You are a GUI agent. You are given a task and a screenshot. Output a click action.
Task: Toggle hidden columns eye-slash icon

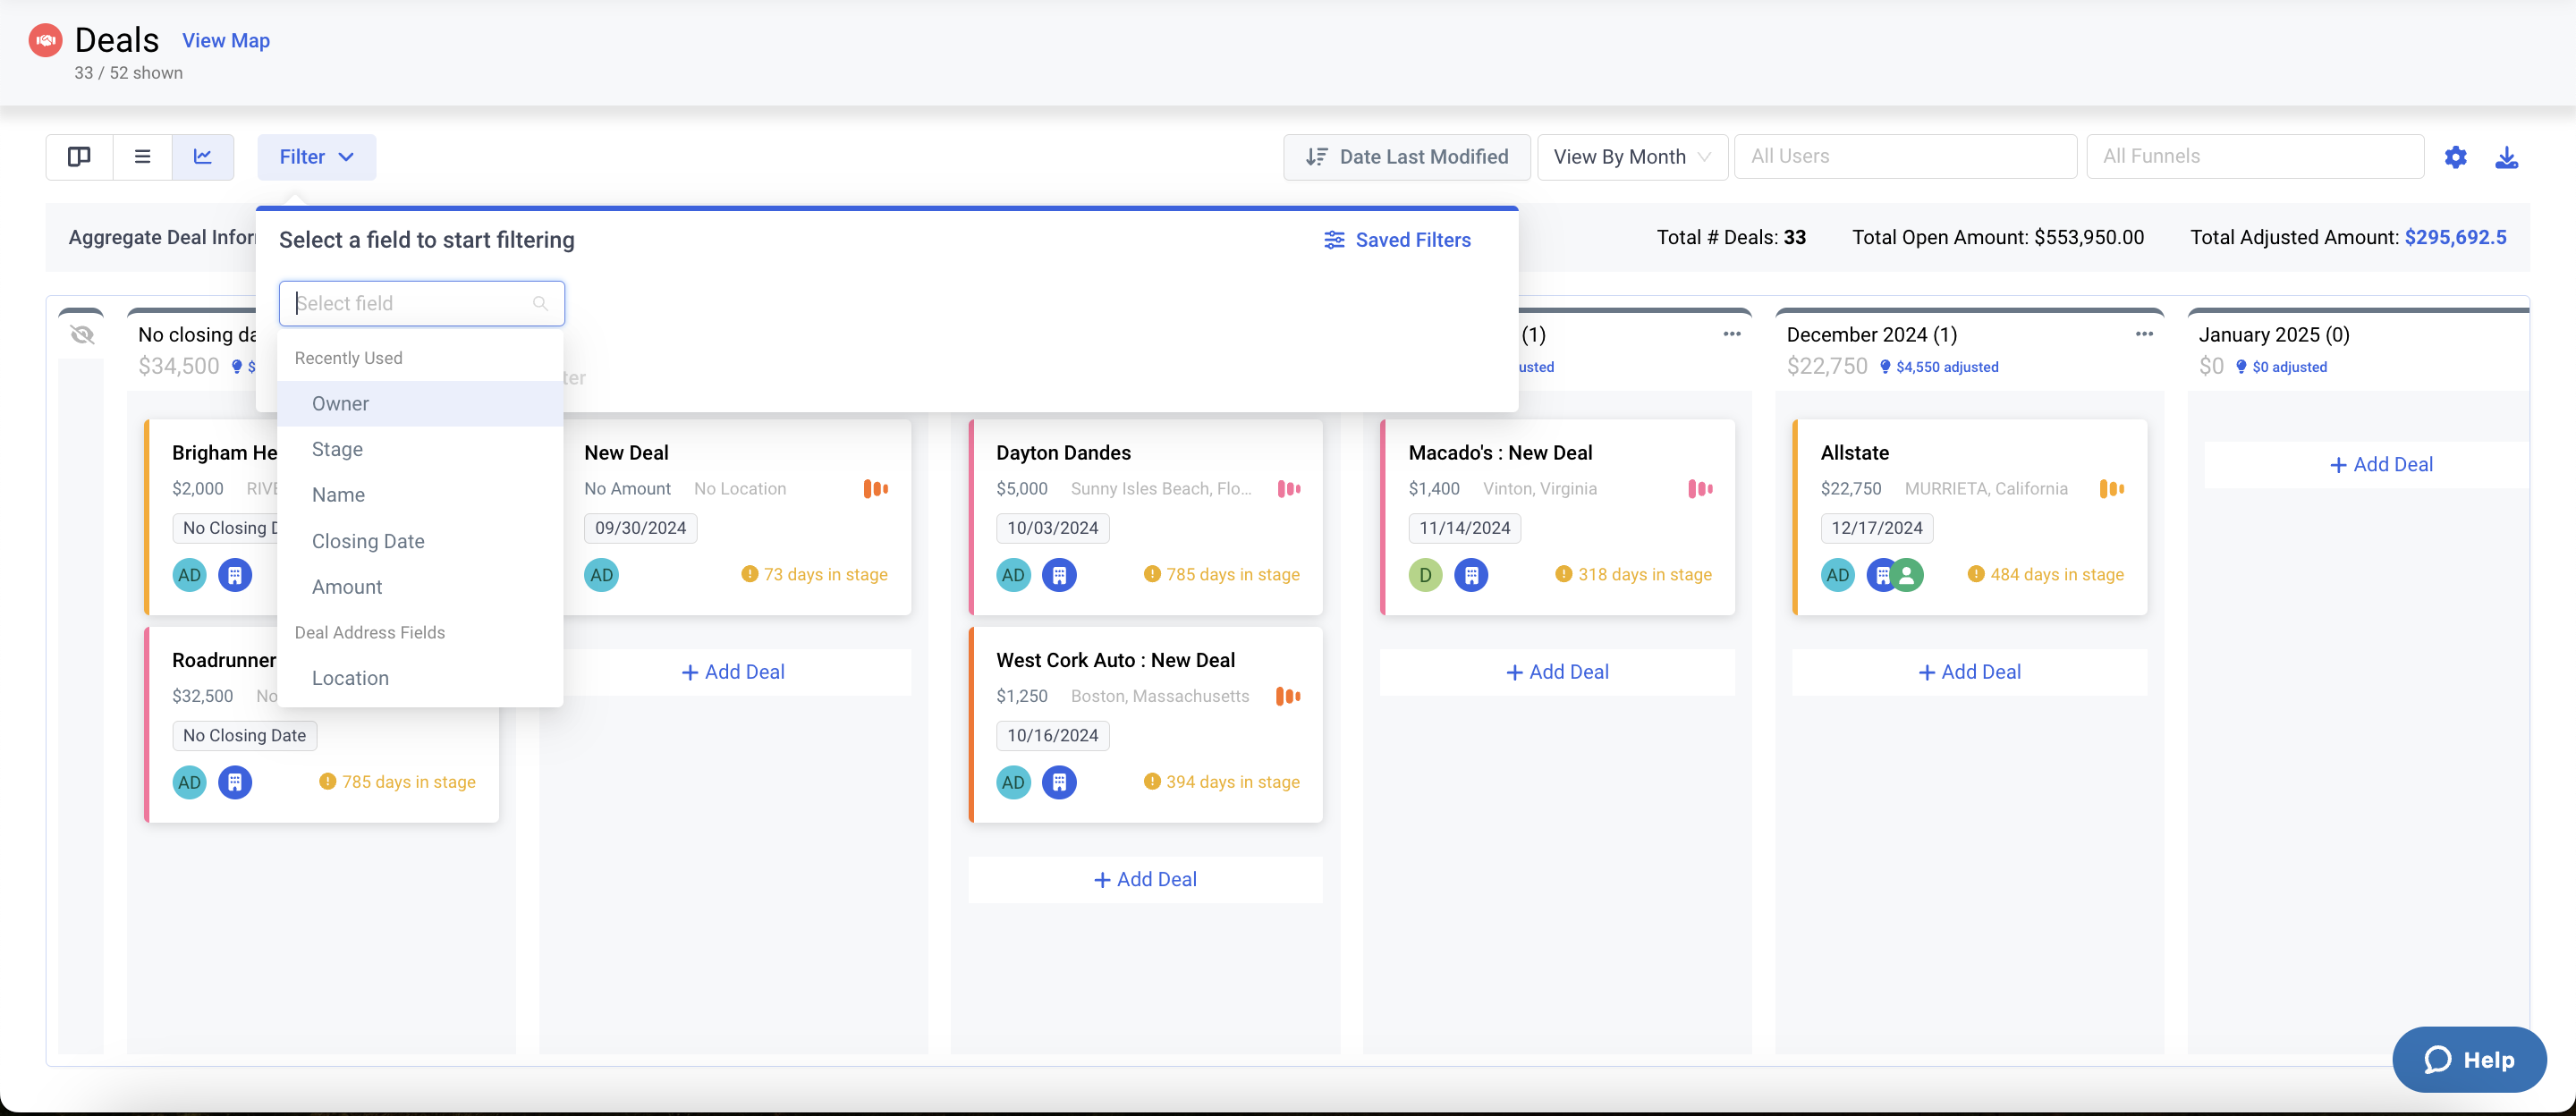[x=82, y=335]
